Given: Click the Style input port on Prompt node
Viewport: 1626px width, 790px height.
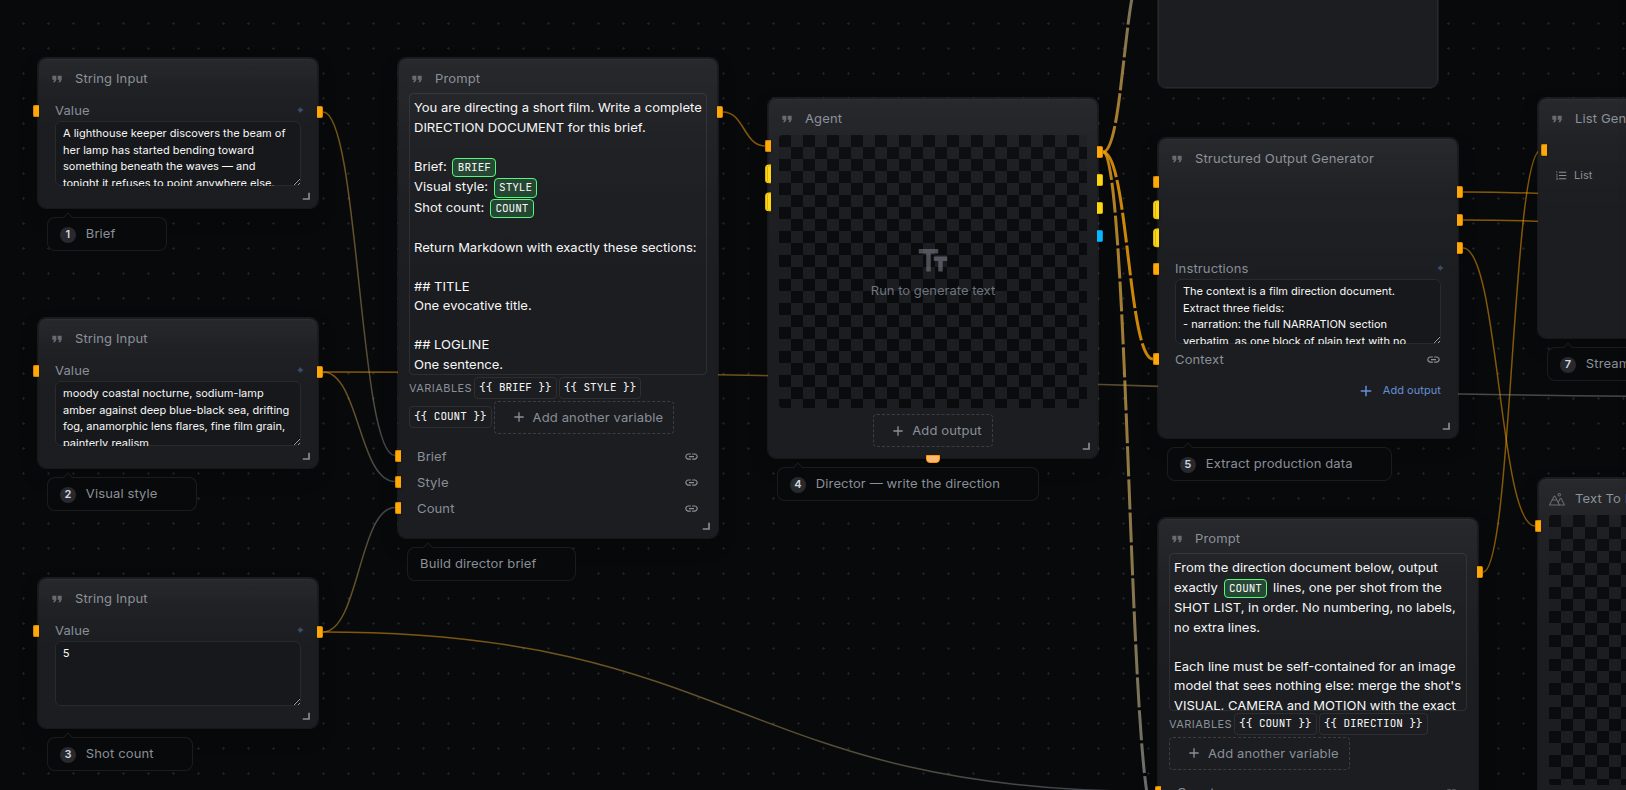Looking at the screenshot, I should (398, 482).
